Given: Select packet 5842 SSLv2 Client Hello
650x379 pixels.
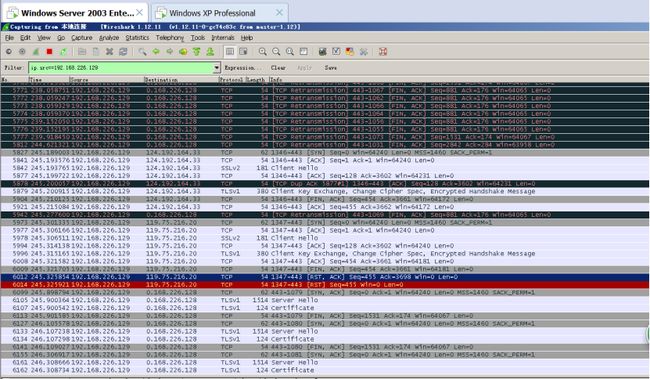Looking at the screenshot, I should point(325,168).
